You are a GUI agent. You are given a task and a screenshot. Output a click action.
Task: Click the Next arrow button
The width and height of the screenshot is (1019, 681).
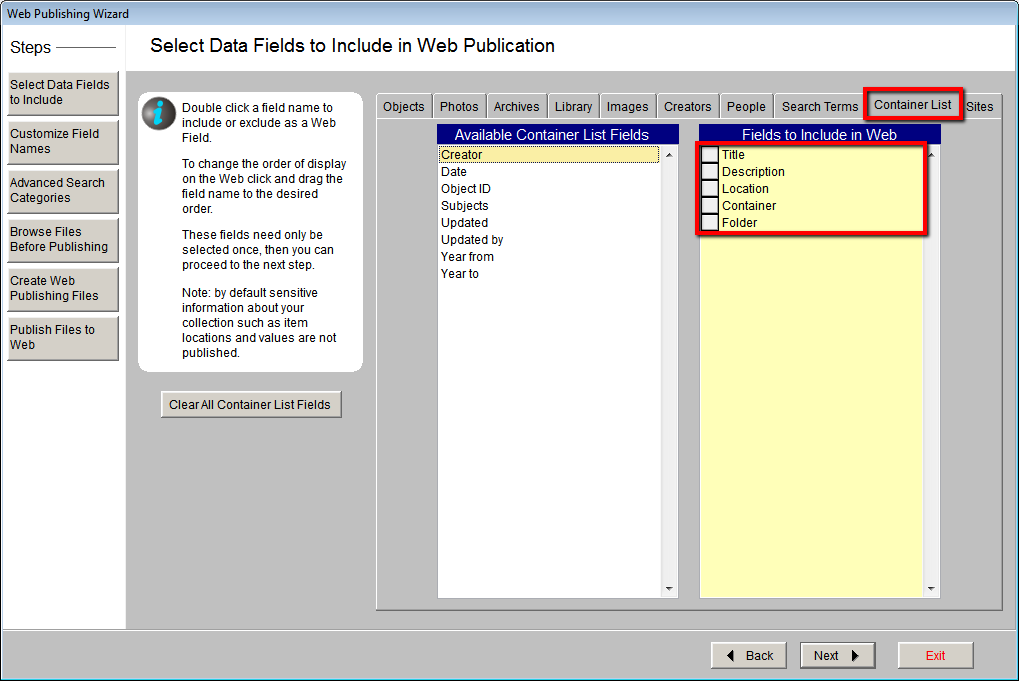click(x=837, y=655)
